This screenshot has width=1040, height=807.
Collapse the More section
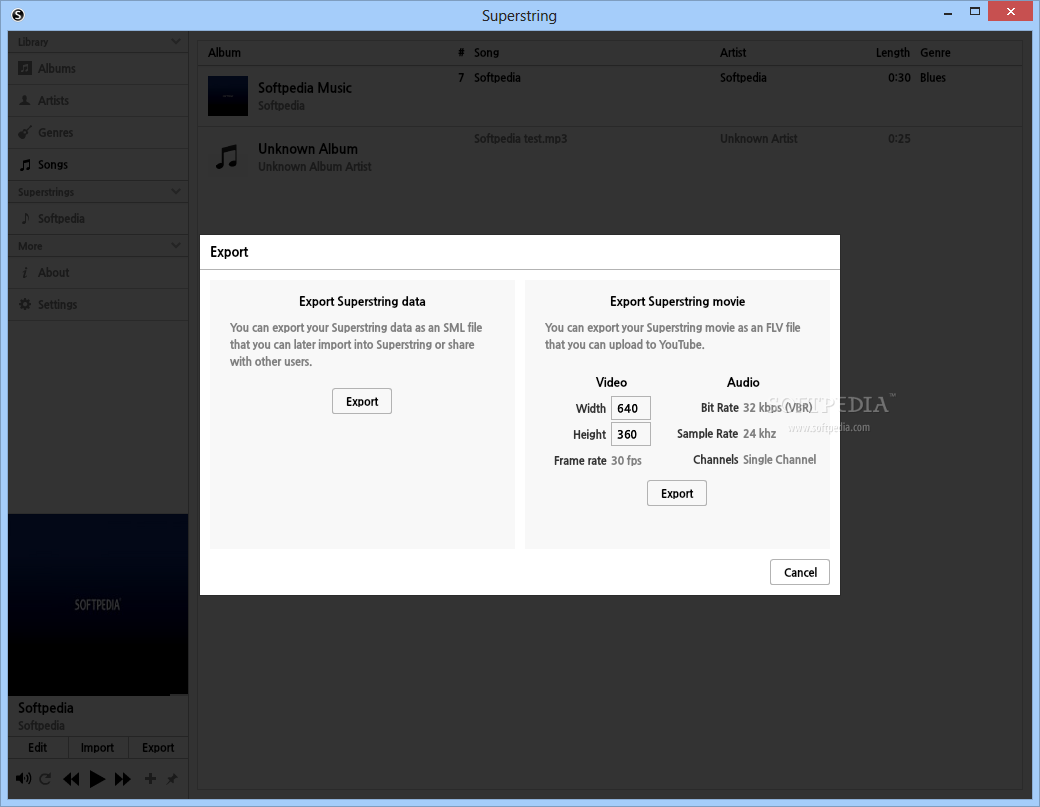(175, 245)
